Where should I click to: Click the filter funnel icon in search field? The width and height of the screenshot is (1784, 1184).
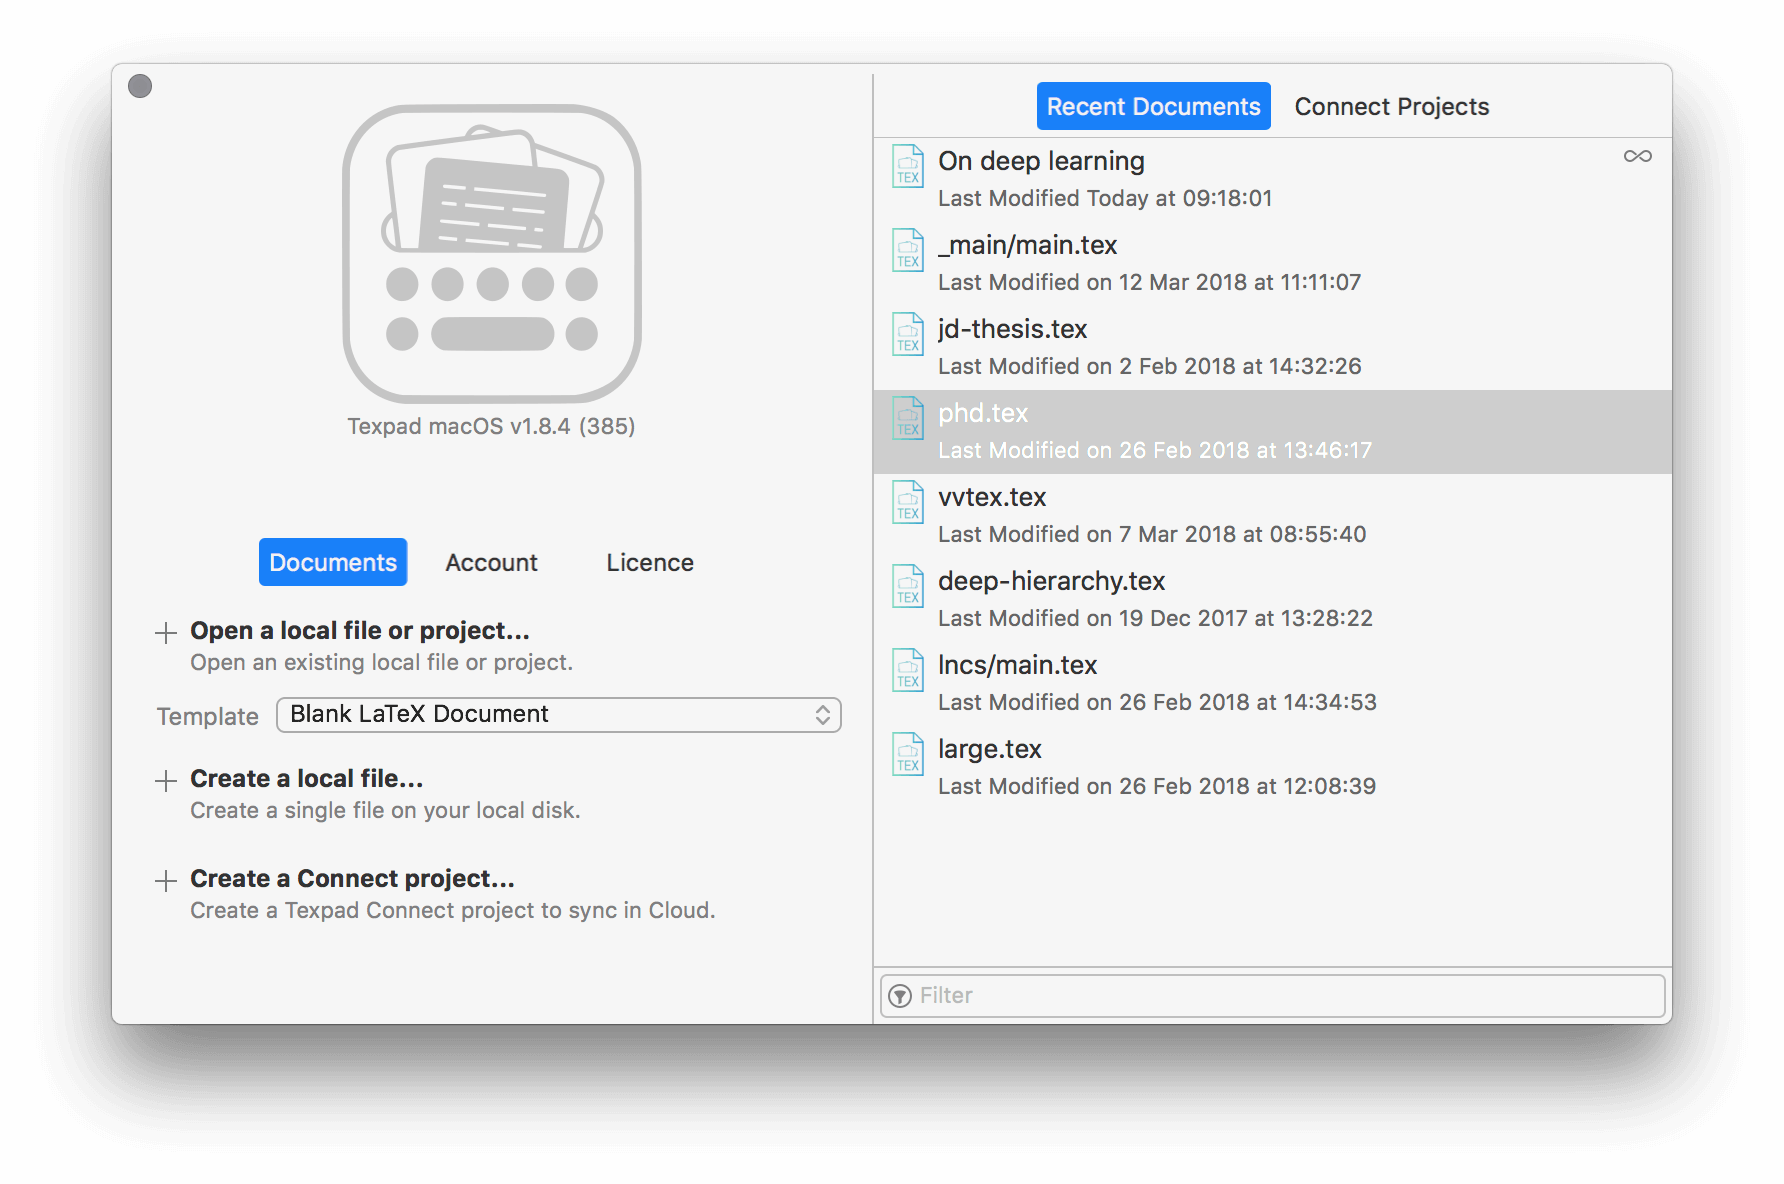[900, 996]
